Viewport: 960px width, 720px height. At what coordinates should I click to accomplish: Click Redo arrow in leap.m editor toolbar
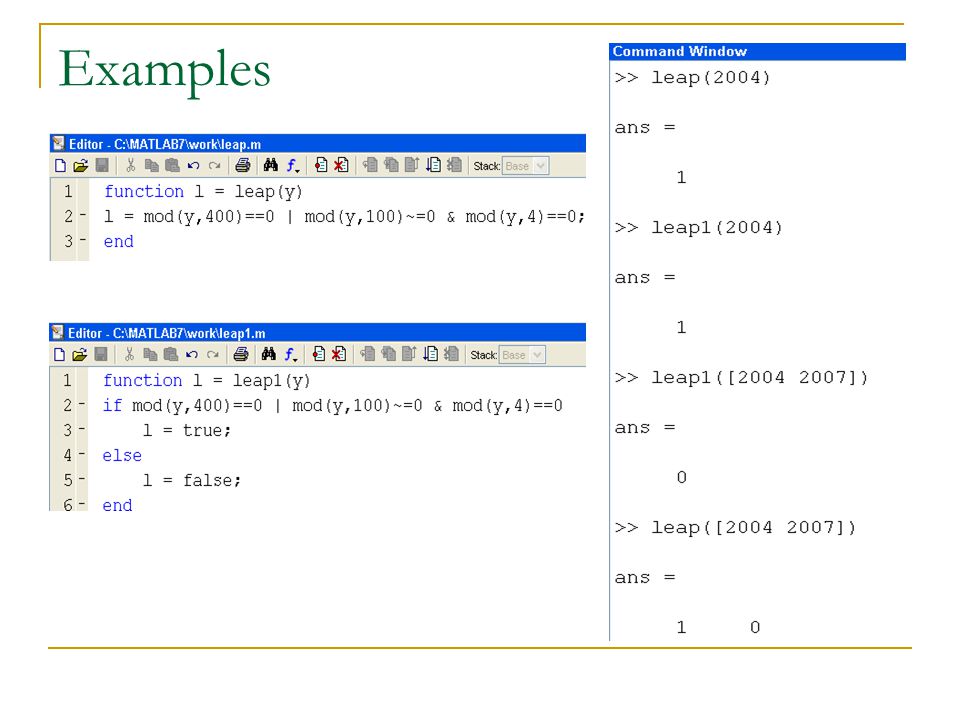pyautogui.click(x=214, y=165)
